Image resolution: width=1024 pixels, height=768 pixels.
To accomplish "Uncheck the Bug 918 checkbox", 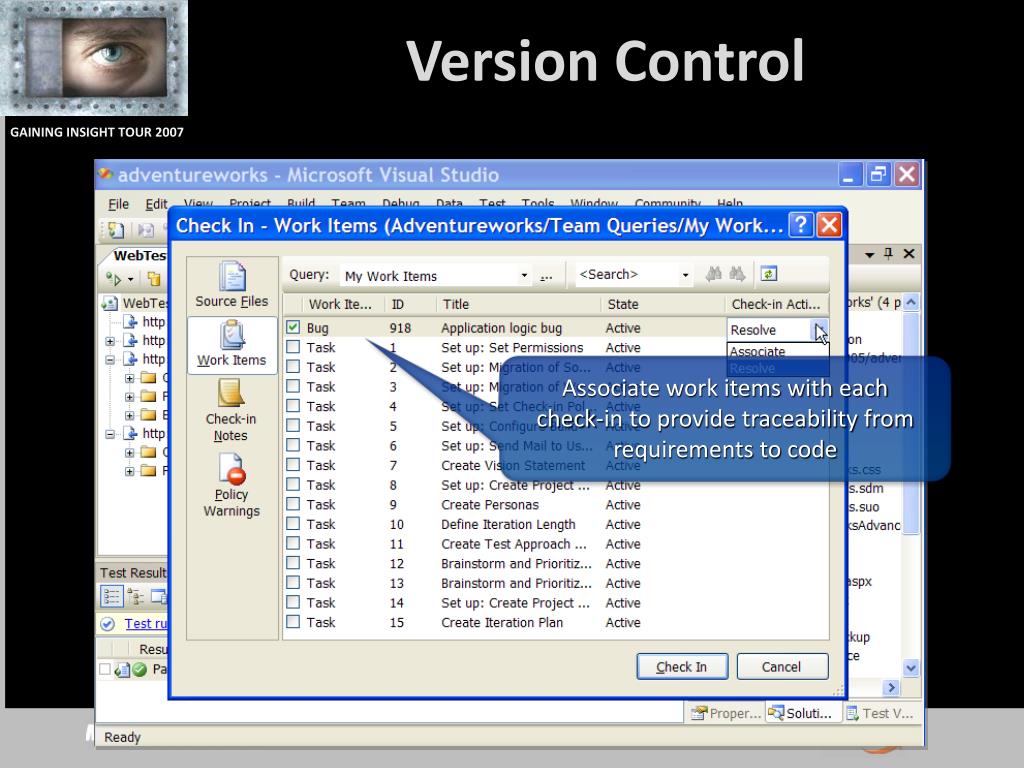I will [x=293, y=327].
